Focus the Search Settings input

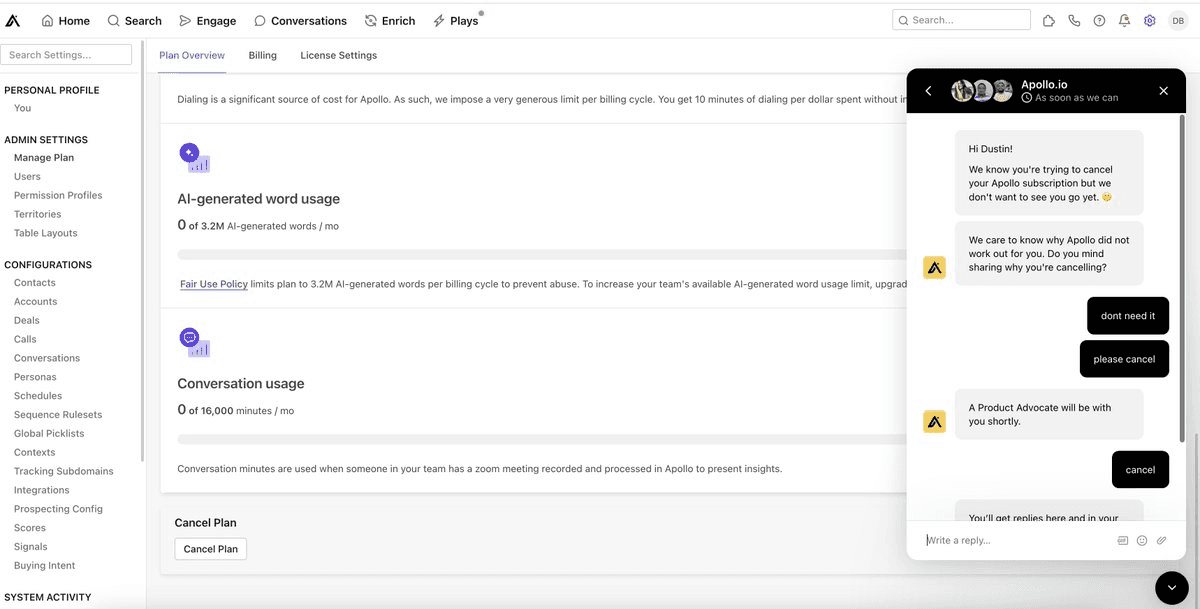point(66,55)
